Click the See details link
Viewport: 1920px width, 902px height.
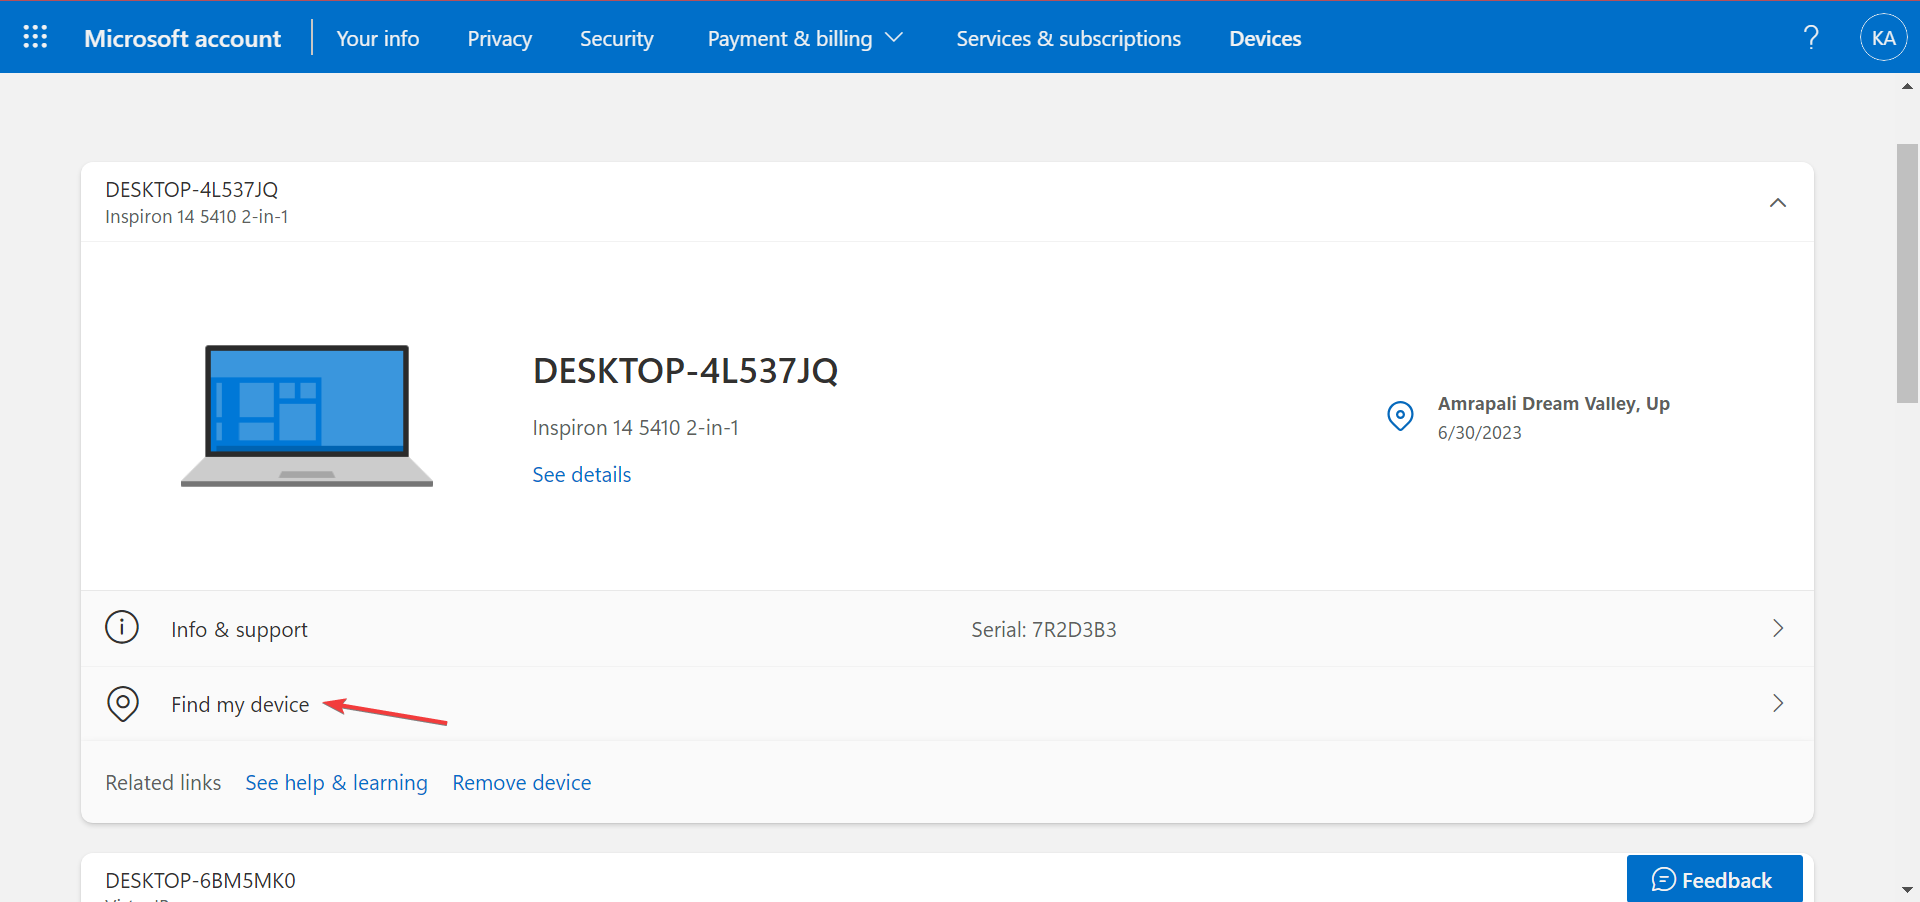tap(581, 474)
